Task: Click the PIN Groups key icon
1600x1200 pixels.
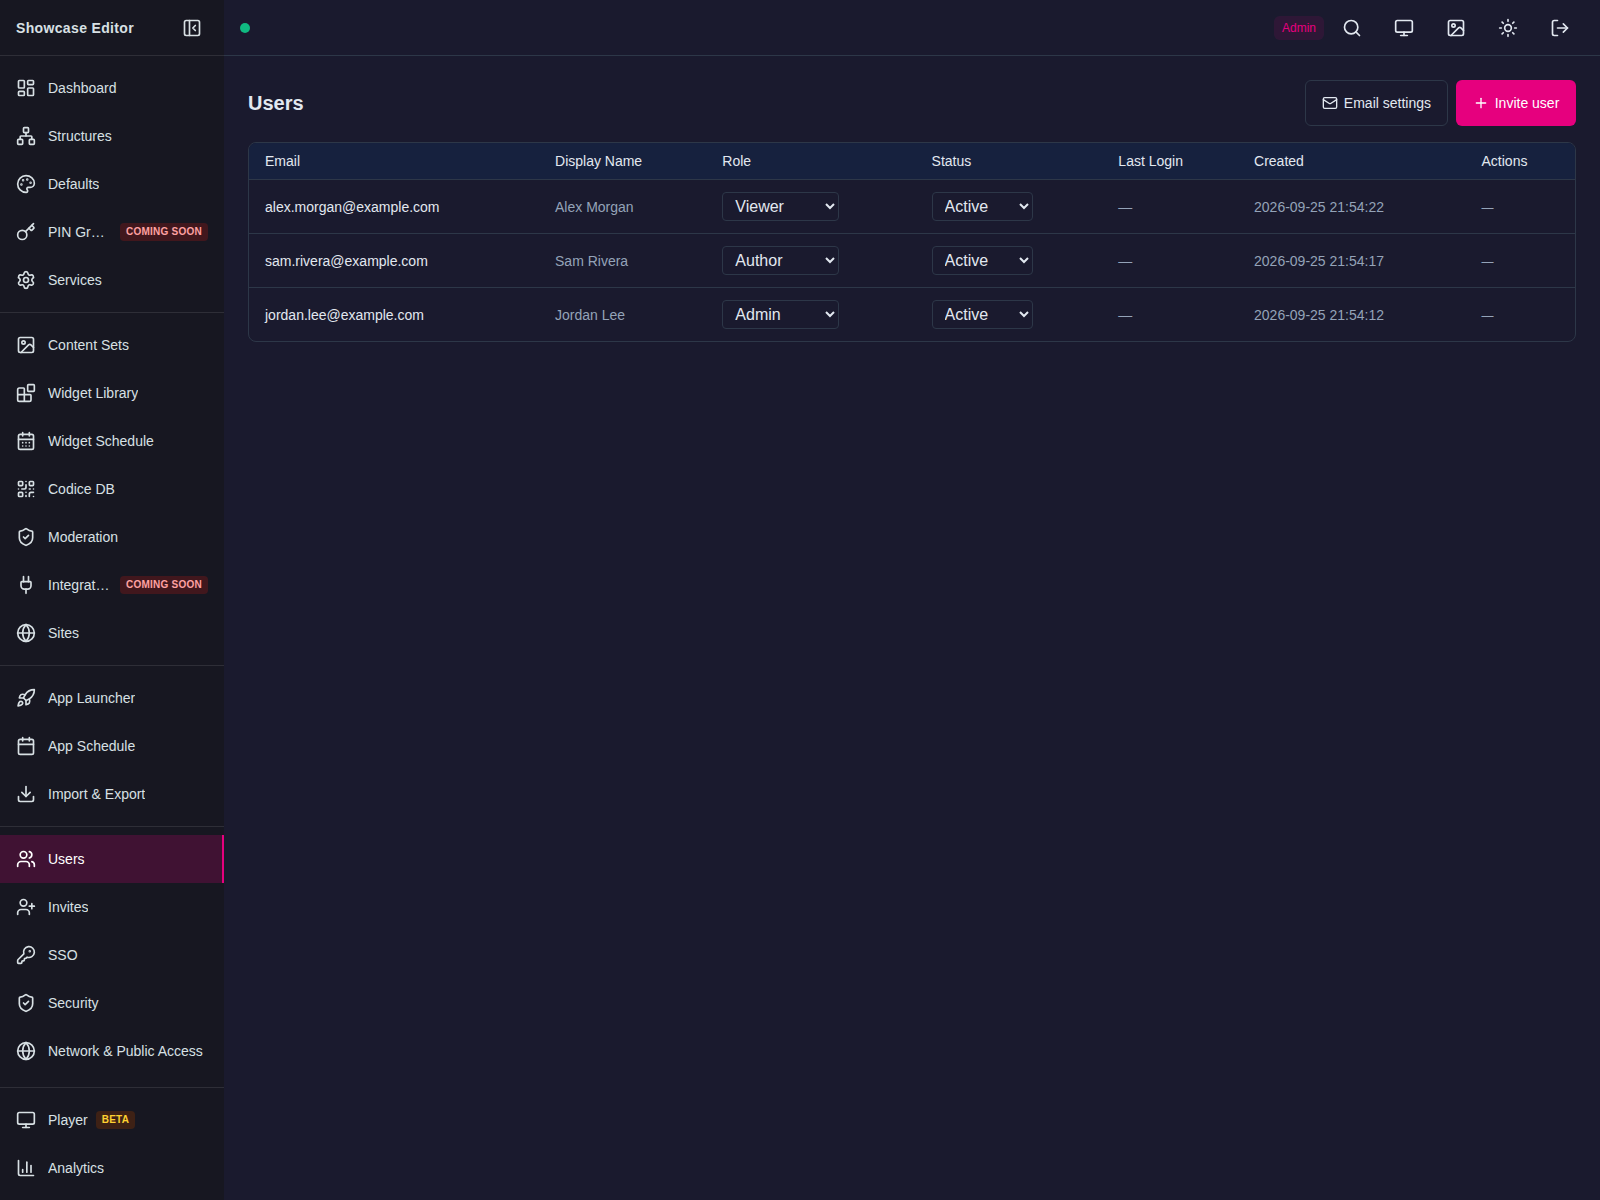Action: click(x=26, y=232)
